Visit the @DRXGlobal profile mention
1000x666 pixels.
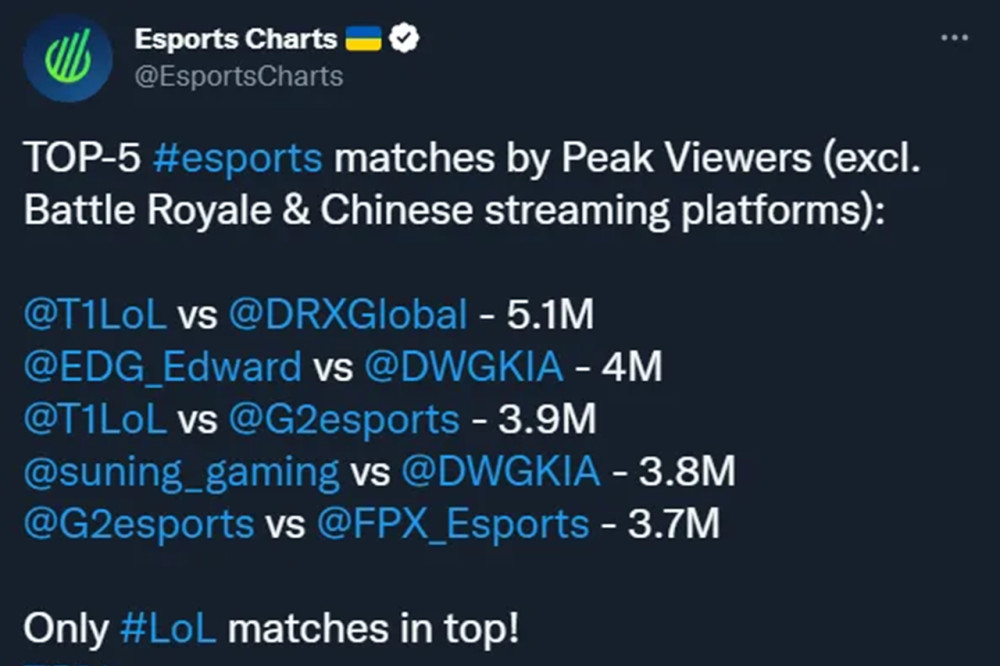coord(347,315)
